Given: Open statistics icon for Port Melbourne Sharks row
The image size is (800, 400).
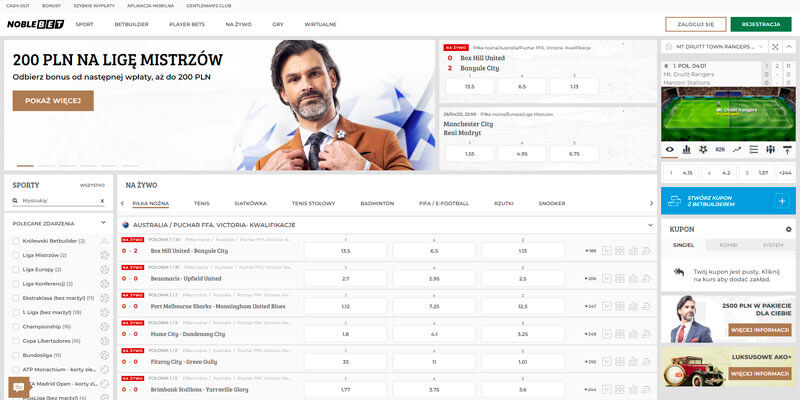Looking at the screenshot, I should (x=633, y=306).
